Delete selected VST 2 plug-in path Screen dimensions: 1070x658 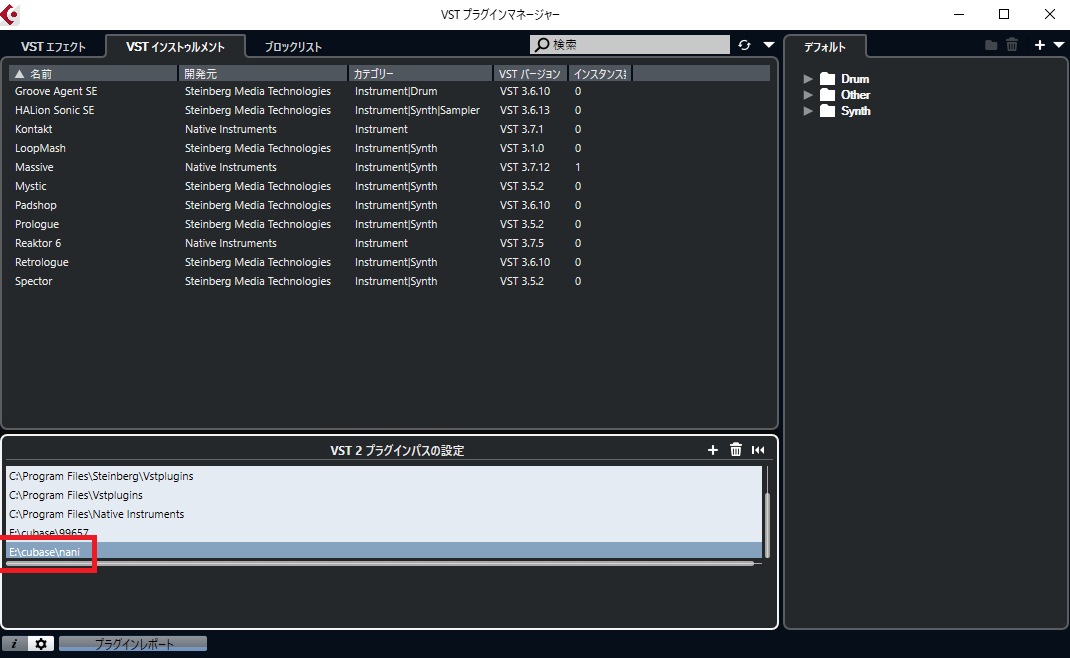(736, 450)
